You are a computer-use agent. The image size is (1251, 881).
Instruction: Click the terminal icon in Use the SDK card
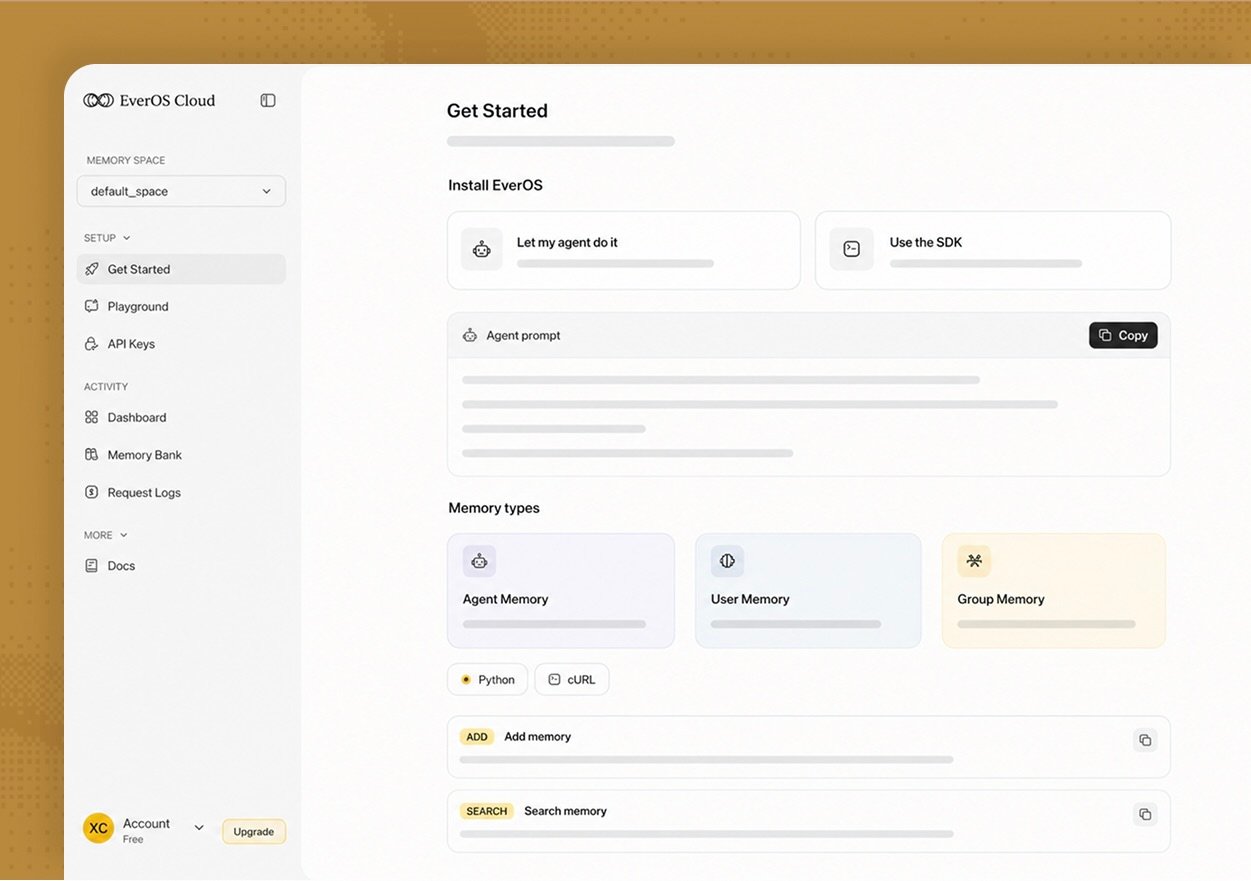point(852,249)
